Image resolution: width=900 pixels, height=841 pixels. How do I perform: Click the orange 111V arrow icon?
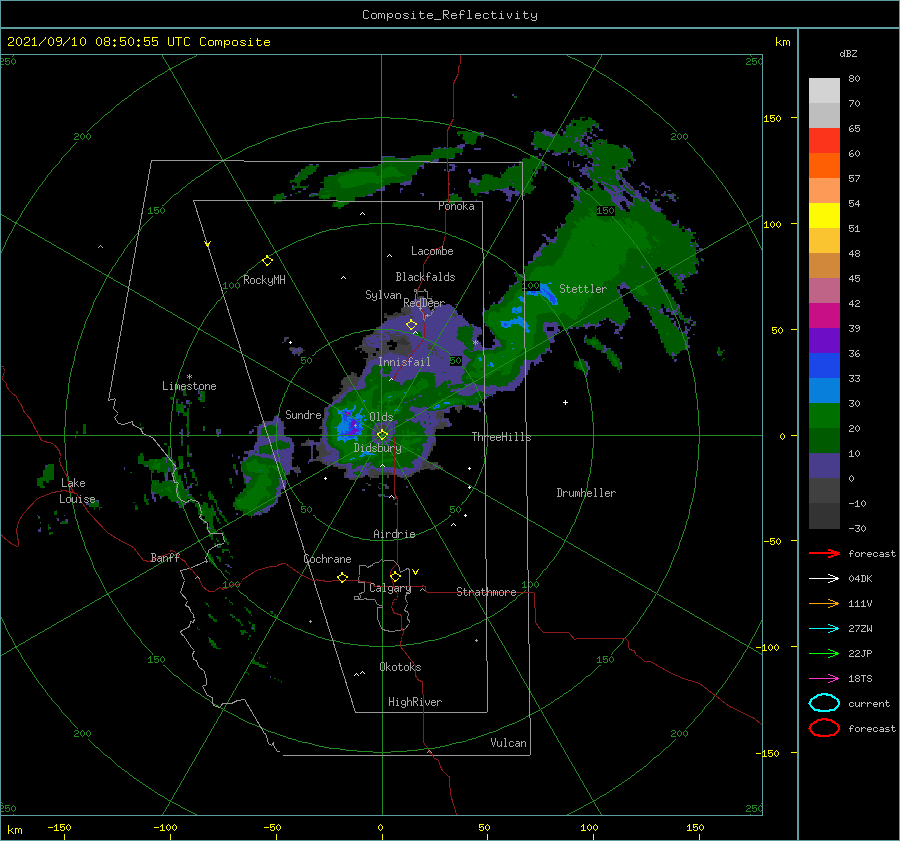(824, 603)
